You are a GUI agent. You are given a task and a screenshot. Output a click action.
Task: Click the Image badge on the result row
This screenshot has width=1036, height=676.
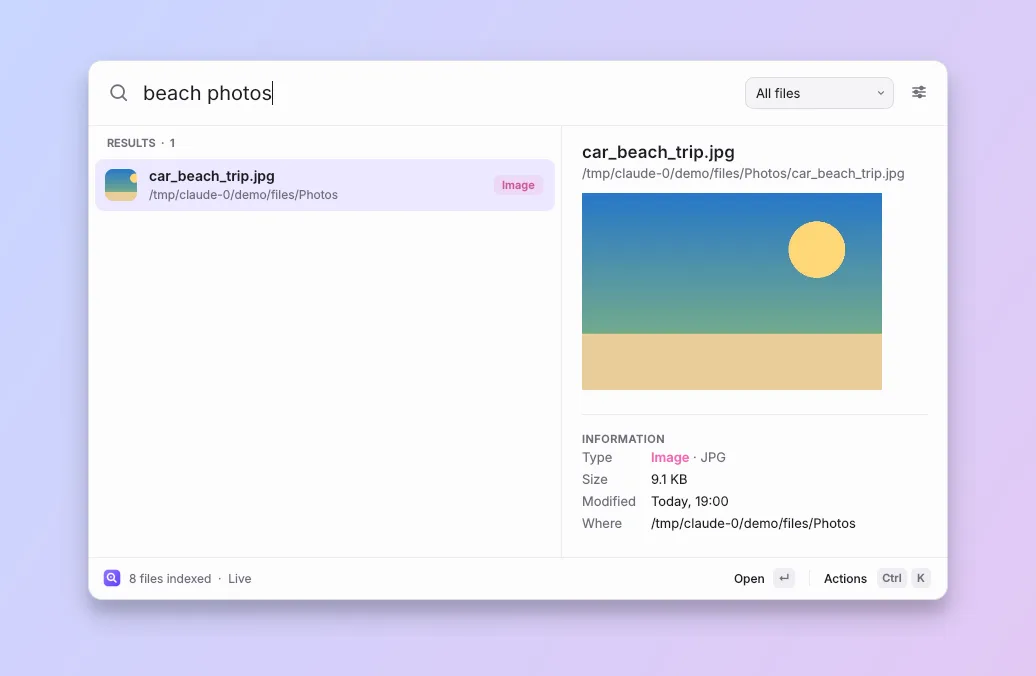coord(518,185)
